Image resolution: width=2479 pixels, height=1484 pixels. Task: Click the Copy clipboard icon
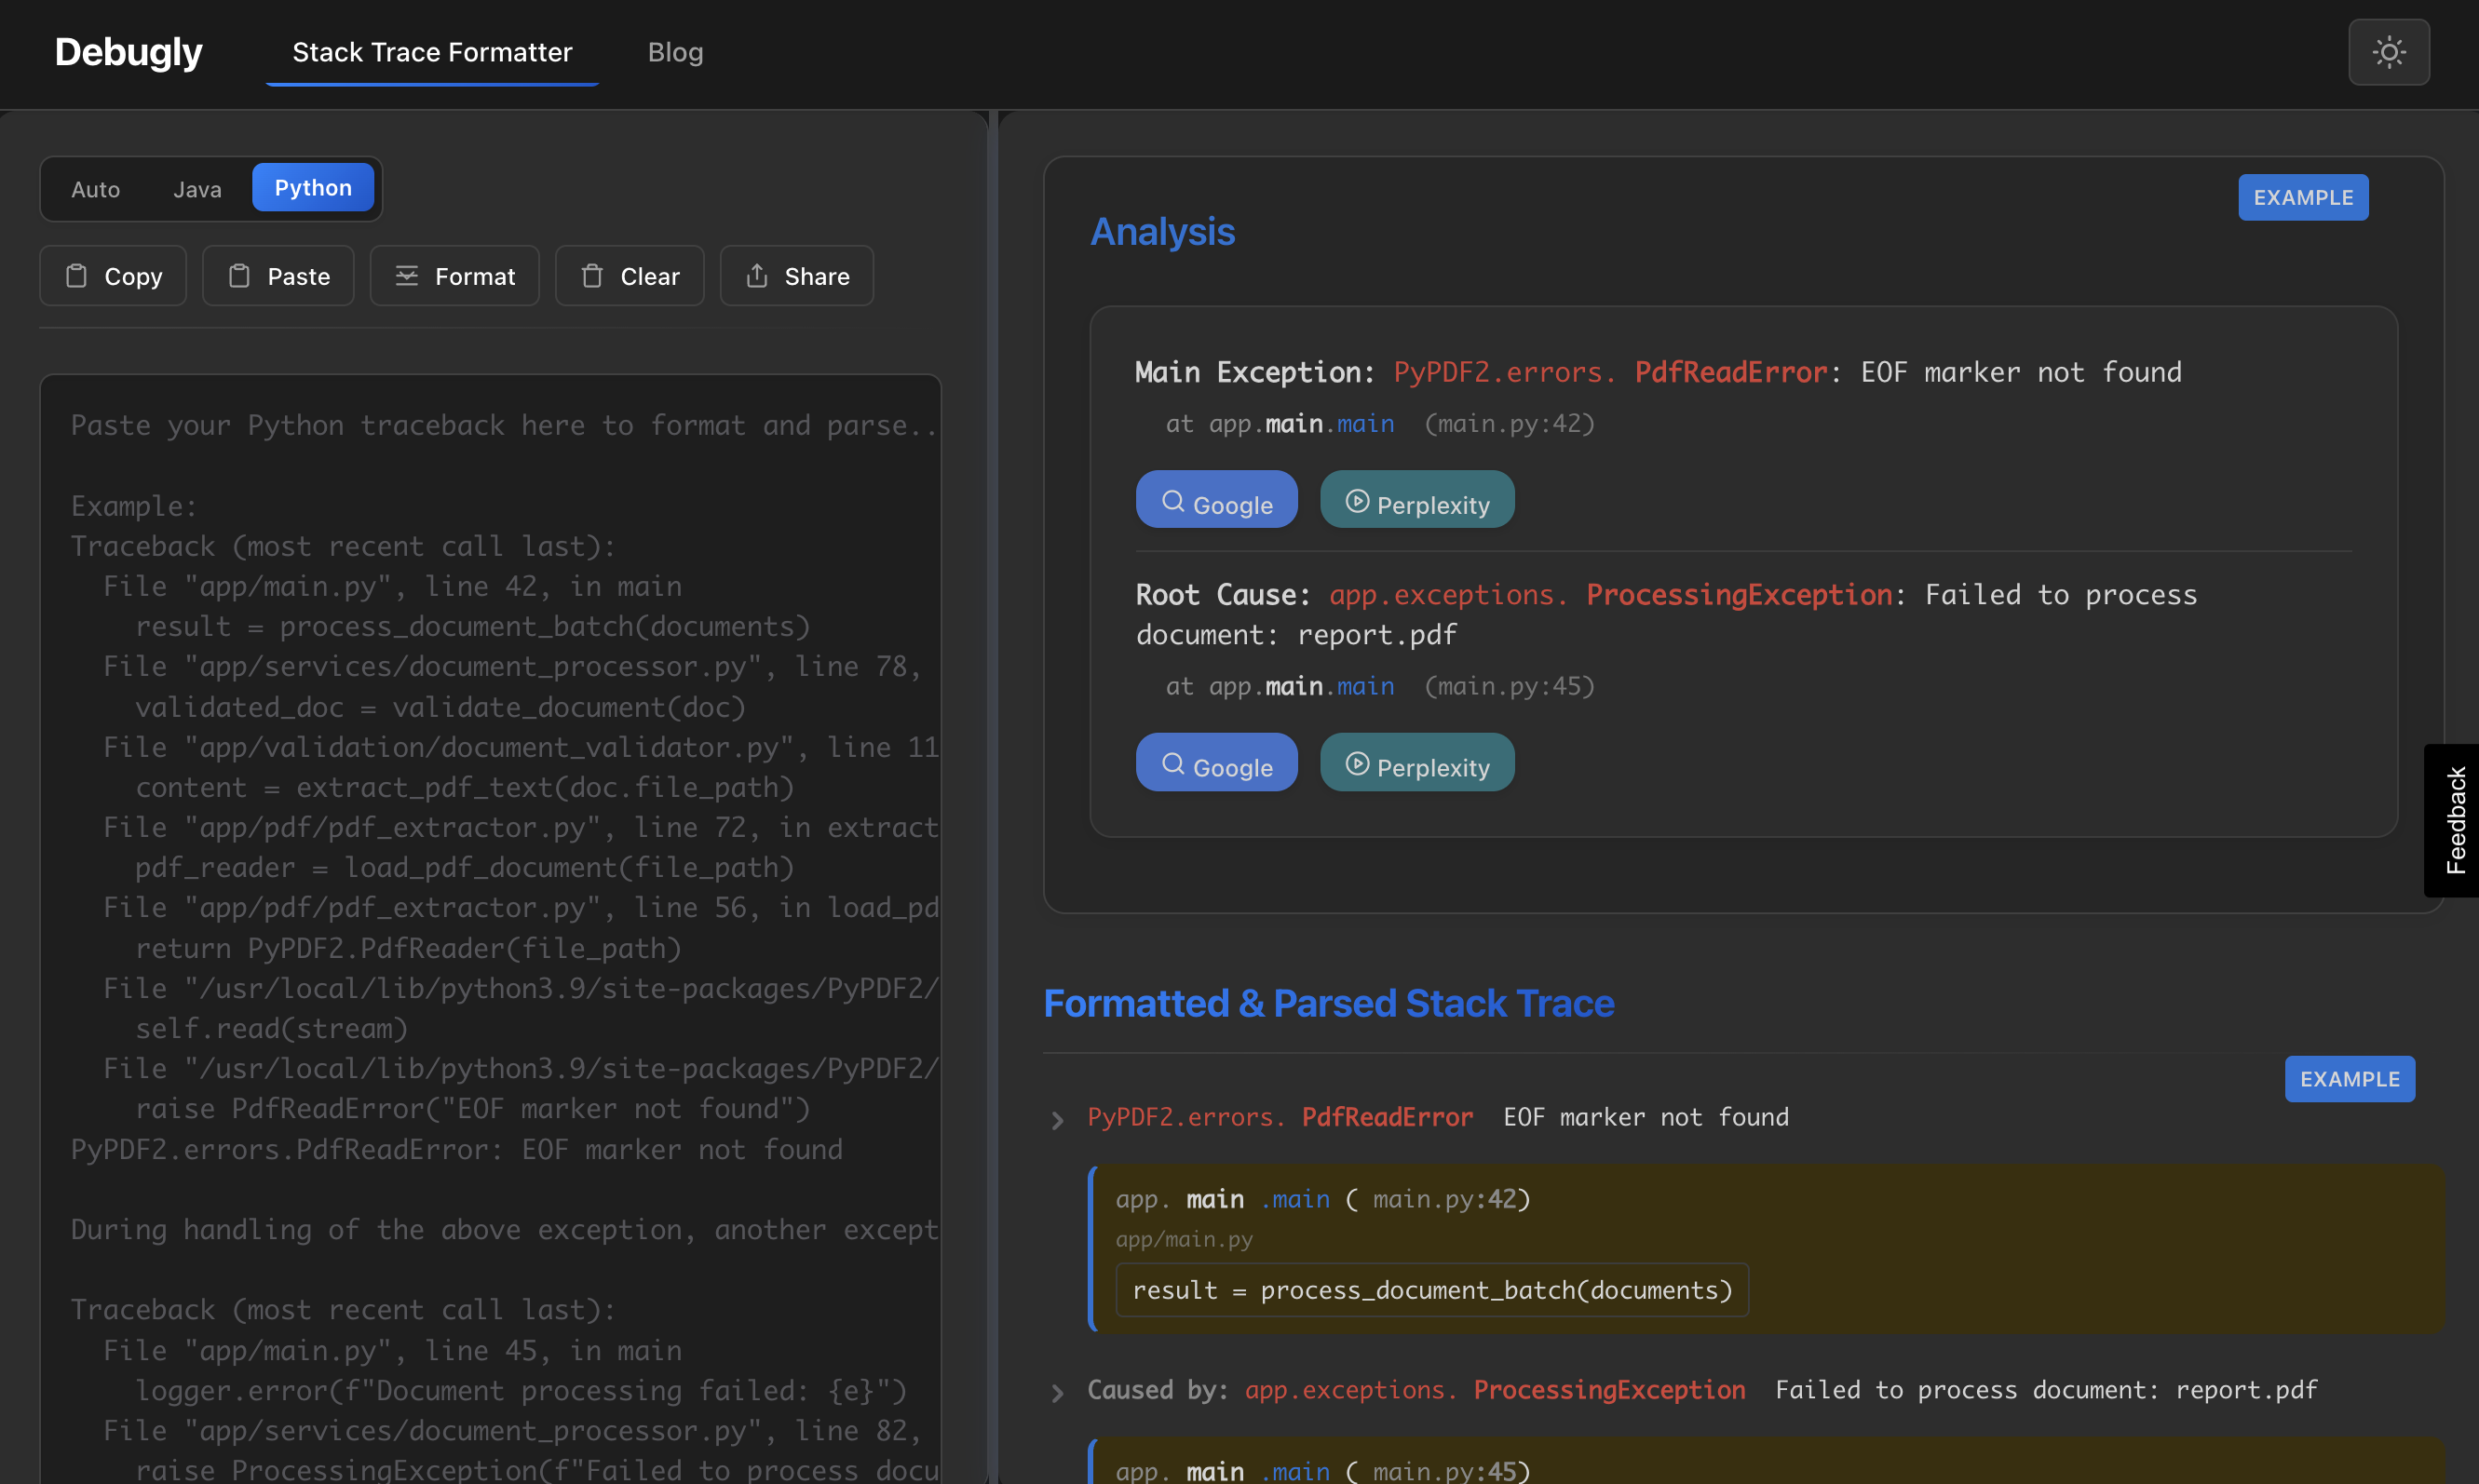coord(76,276)
